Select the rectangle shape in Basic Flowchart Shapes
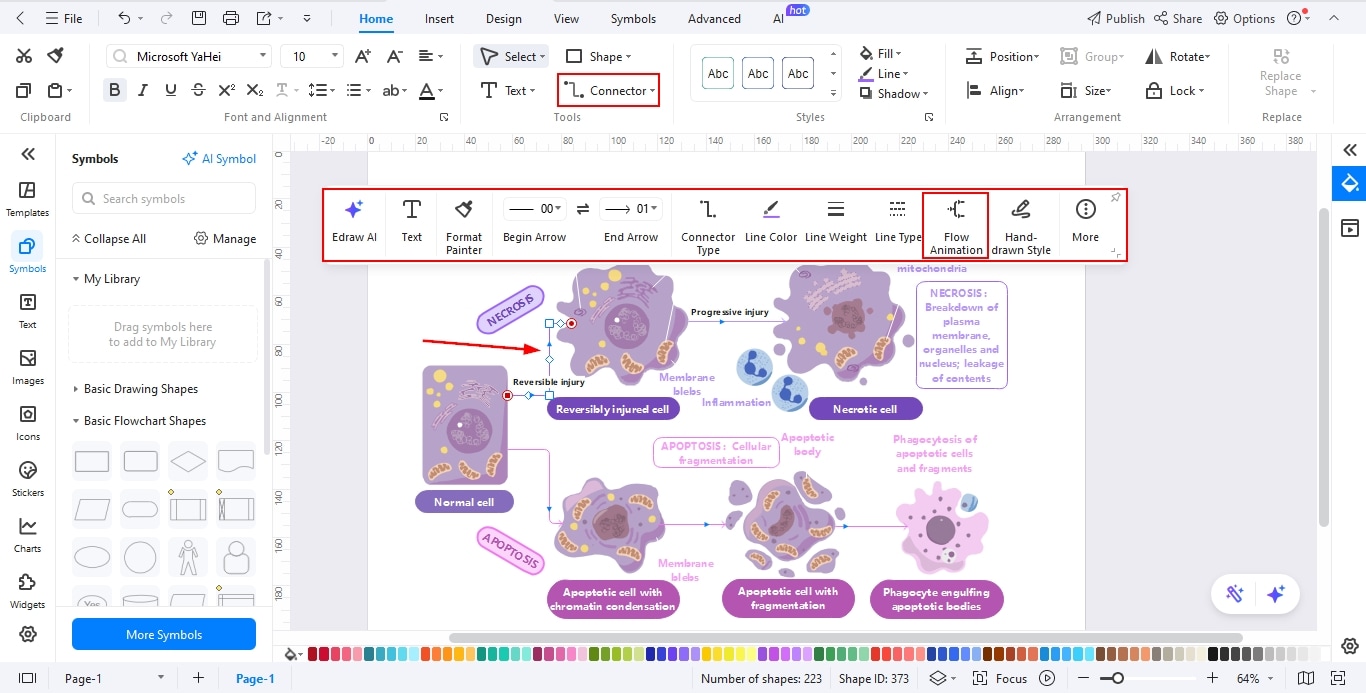The image size is (1366, 693). pyautogui.click(x=92, y=462)
